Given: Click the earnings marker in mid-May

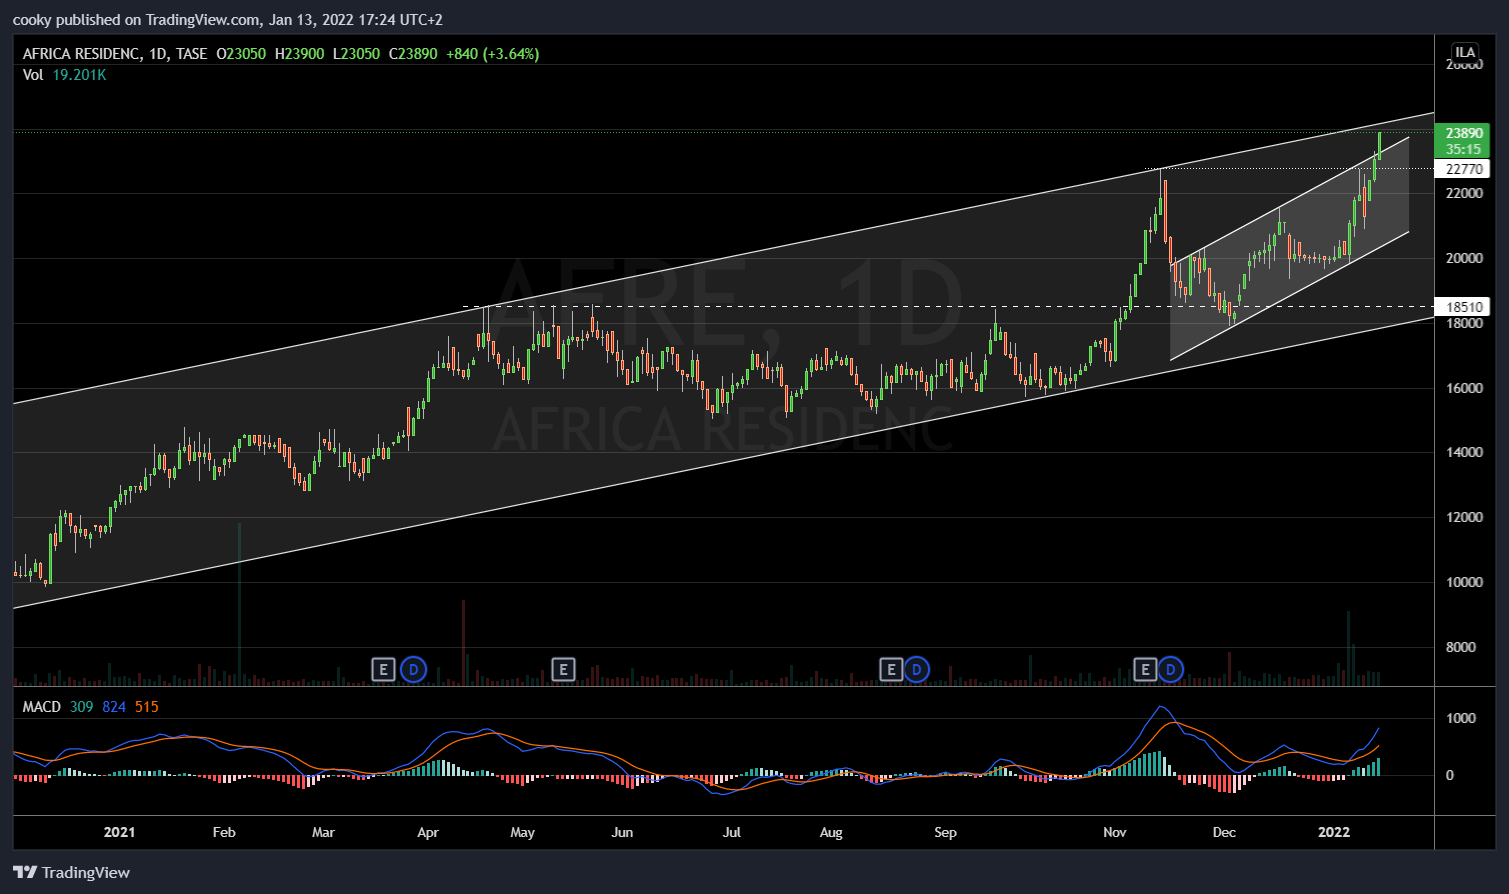Looking at the screenshot, I should [x=564, y=669].
